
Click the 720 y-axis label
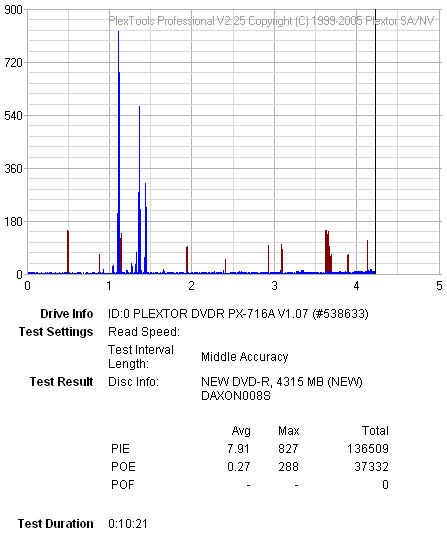(13, 63)
